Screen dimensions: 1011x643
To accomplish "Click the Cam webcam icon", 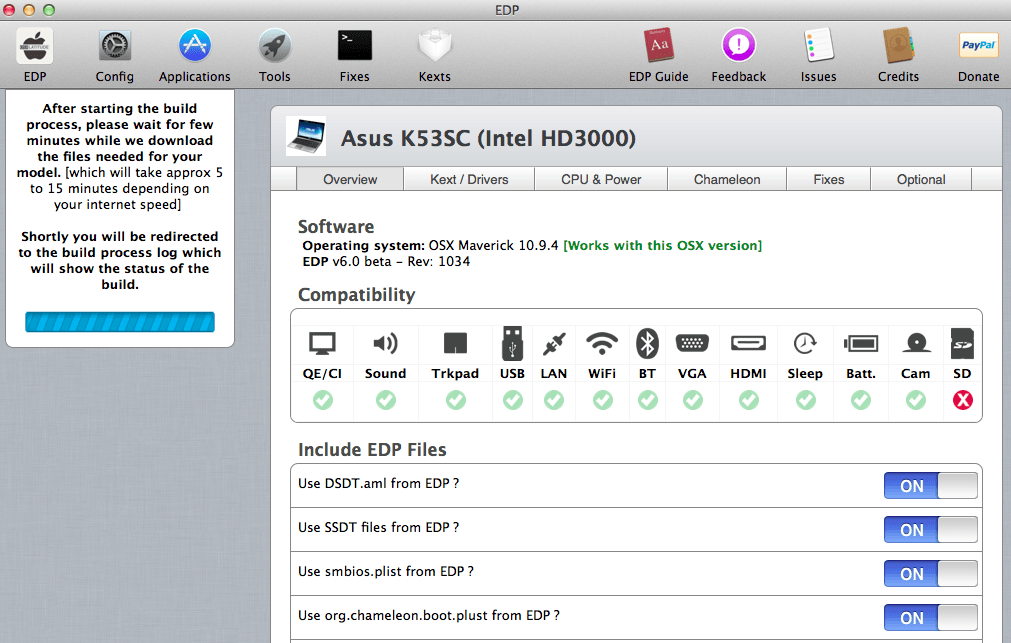I will point(916,343).
